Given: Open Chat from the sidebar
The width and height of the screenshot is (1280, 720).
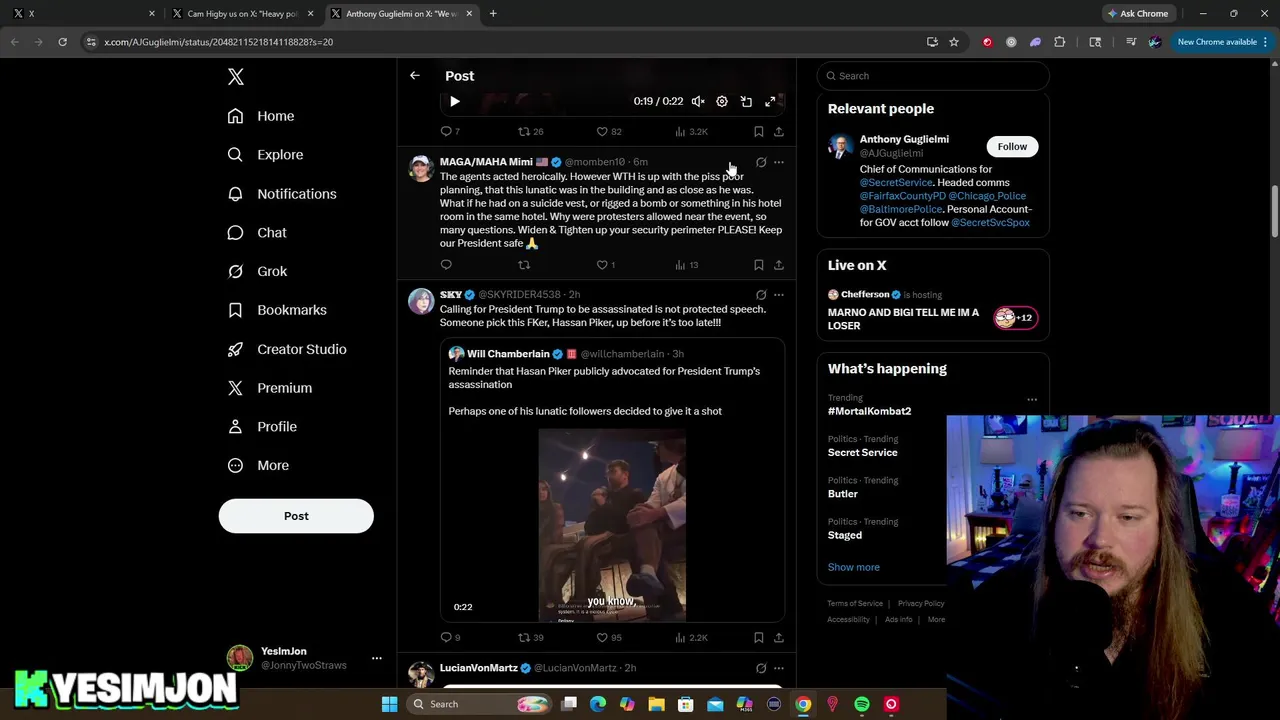Looking at the screenshot, I should tap(256, 233).
